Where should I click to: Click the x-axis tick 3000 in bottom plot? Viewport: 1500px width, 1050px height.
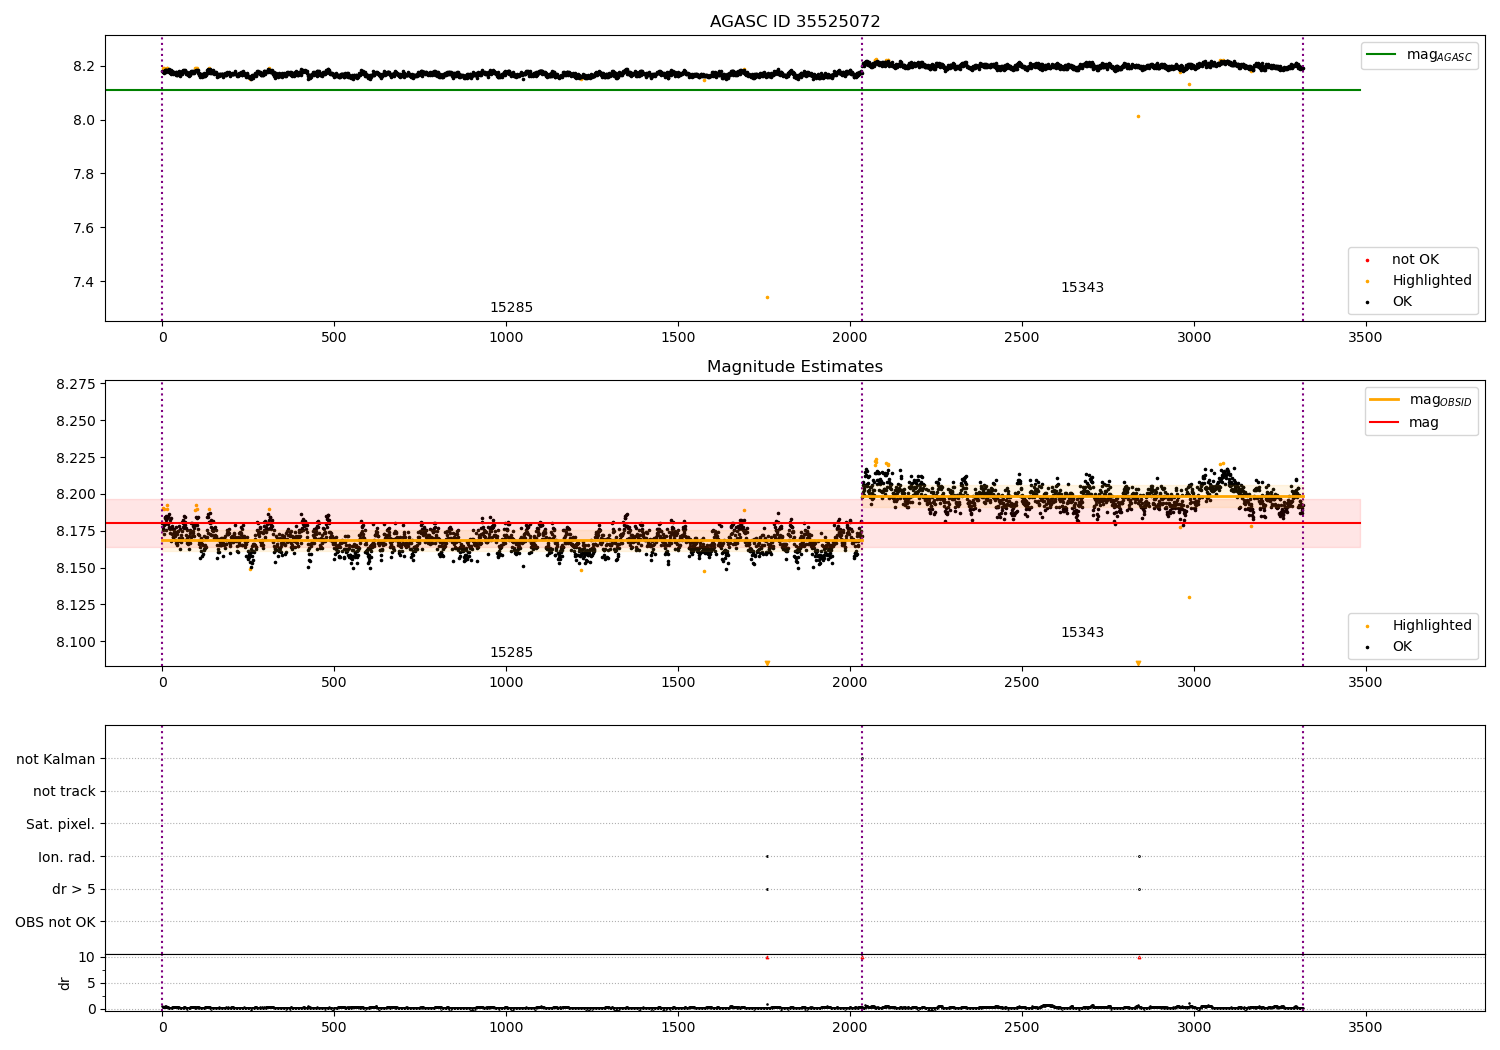[1194, 1027]
